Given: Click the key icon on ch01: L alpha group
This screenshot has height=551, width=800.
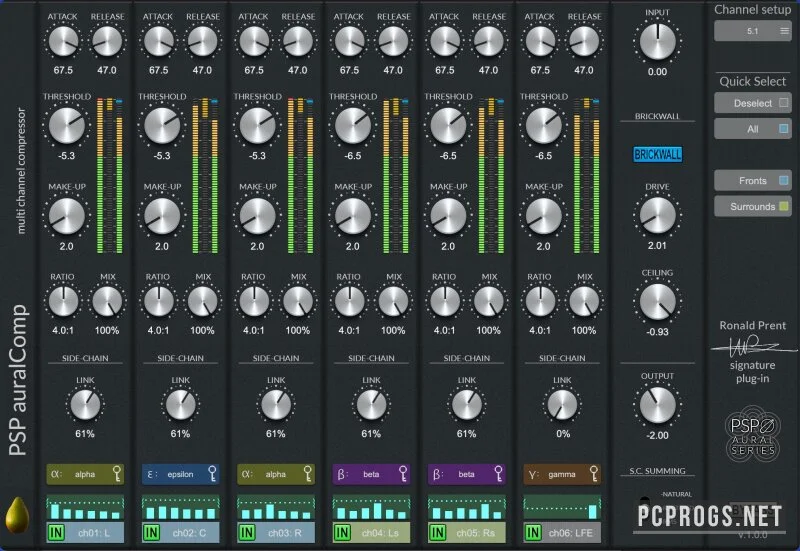Looking at the screenshot, I should (x=117, y=474).
